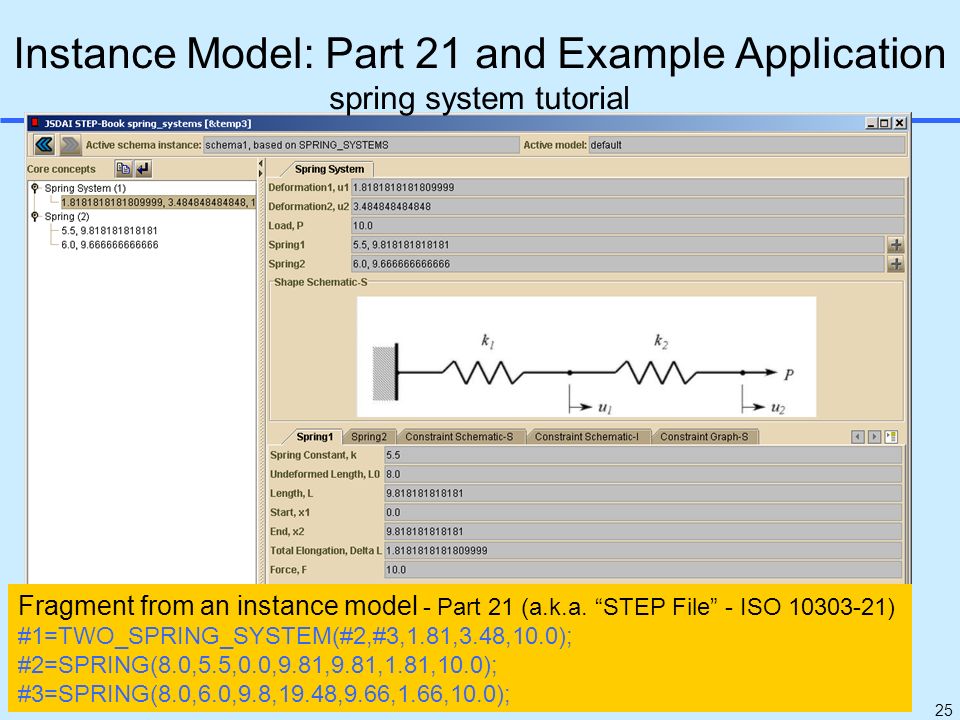Click the Spring1 reference field
This screenshot has width=960, height=720.
tap(618, 245)
